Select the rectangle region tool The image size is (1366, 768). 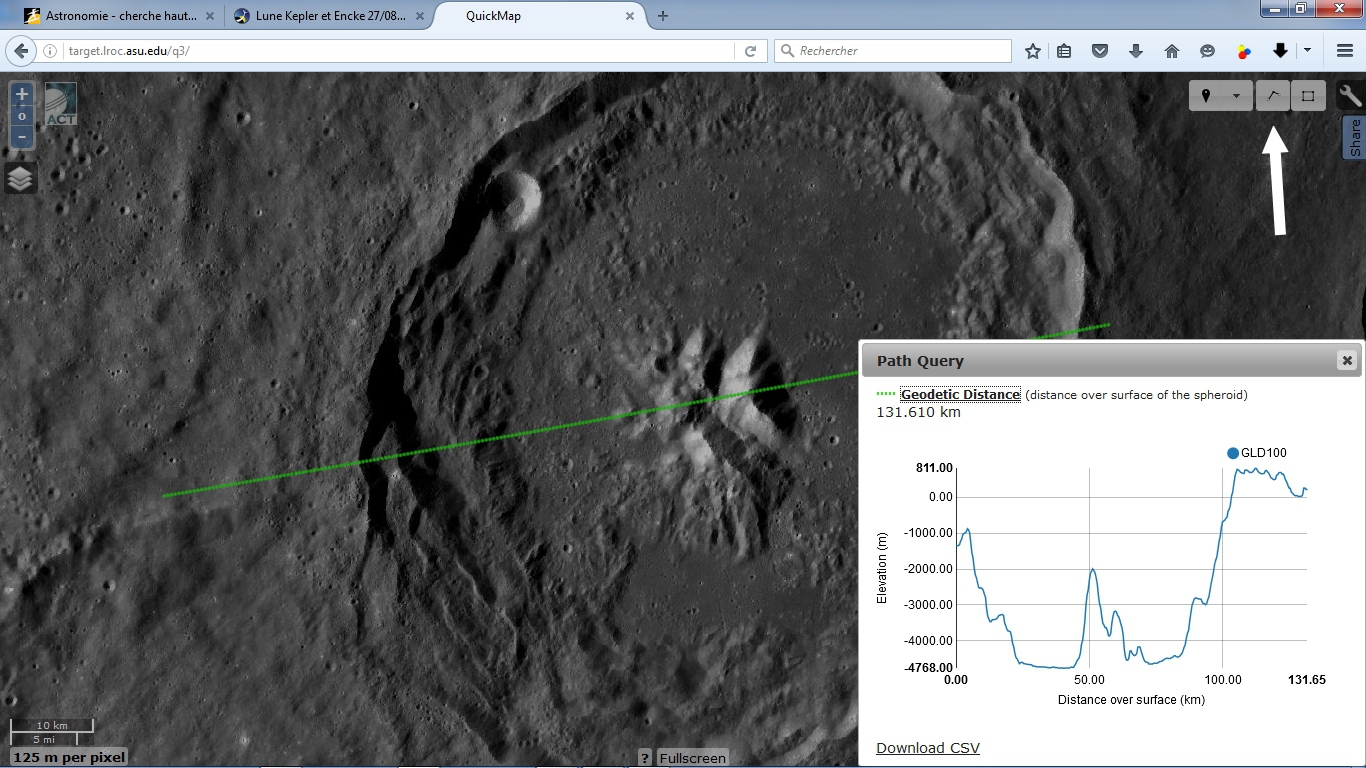pos(1308,96)
